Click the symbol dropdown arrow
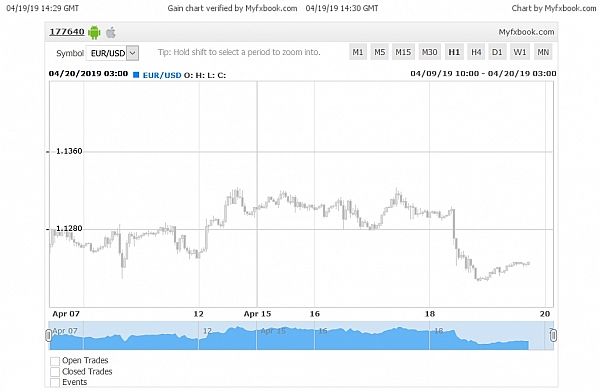600x392 pixels. [132, 53]
